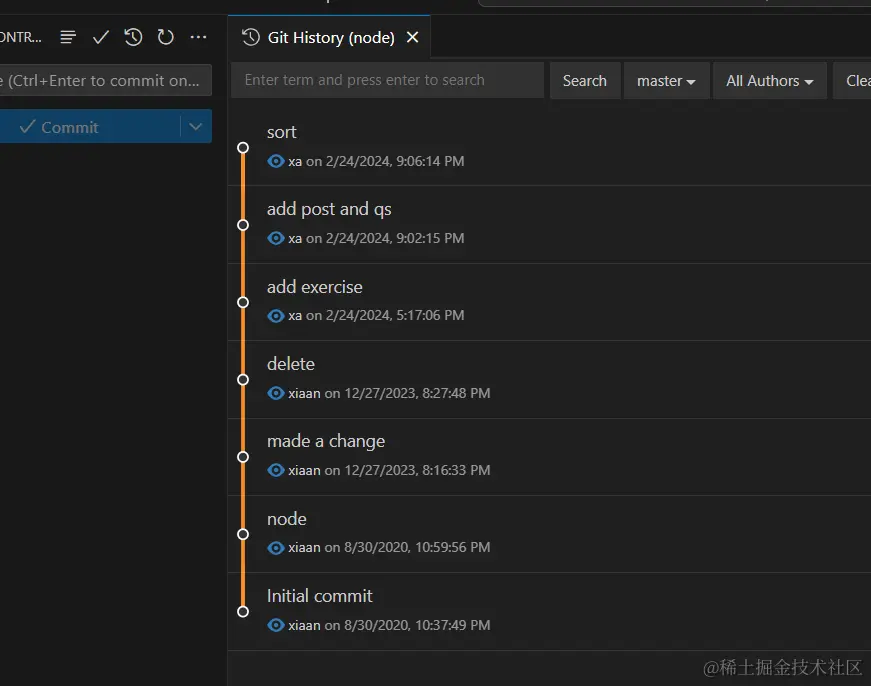The image size is (871, 686).
Task: Open Git History from source control toolbar
Action: coord(133,37)
